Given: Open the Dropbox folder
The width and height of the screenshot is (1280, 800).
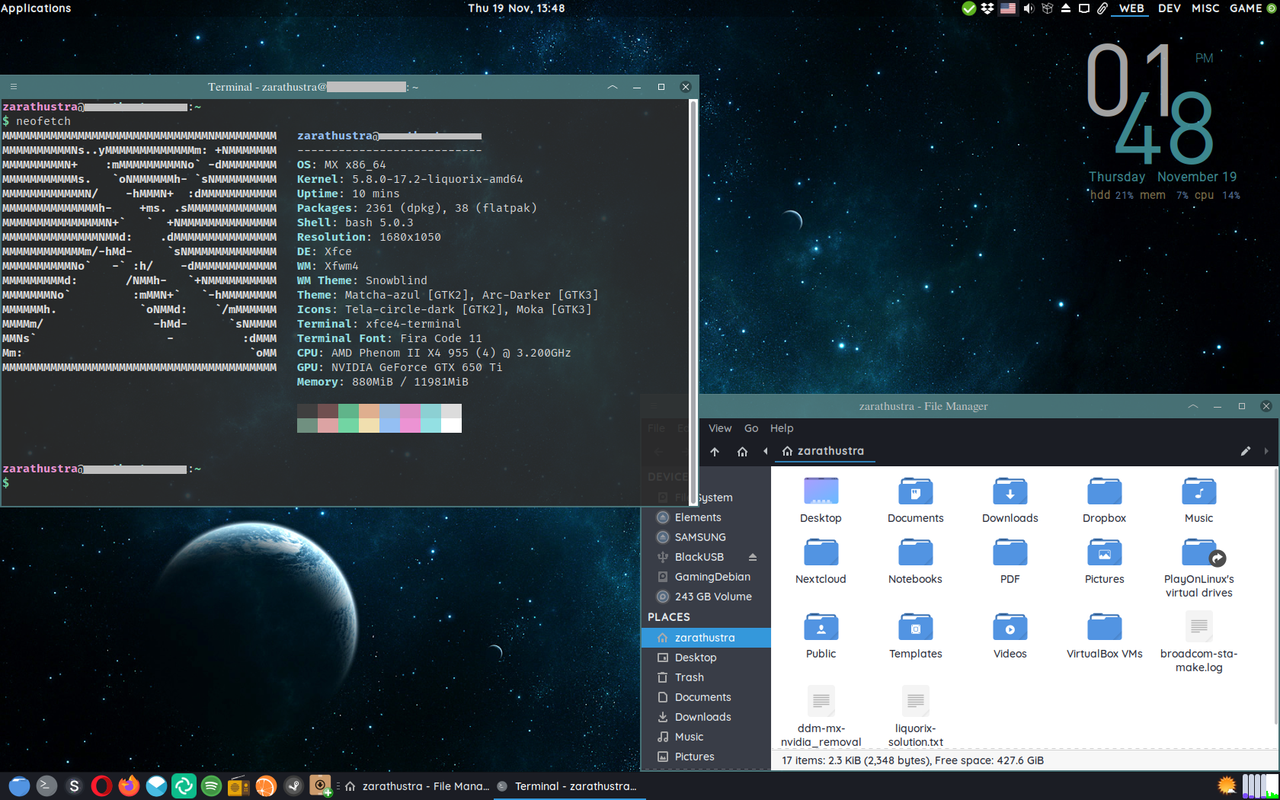Looking at the screenshot, I should [1104, 499].
